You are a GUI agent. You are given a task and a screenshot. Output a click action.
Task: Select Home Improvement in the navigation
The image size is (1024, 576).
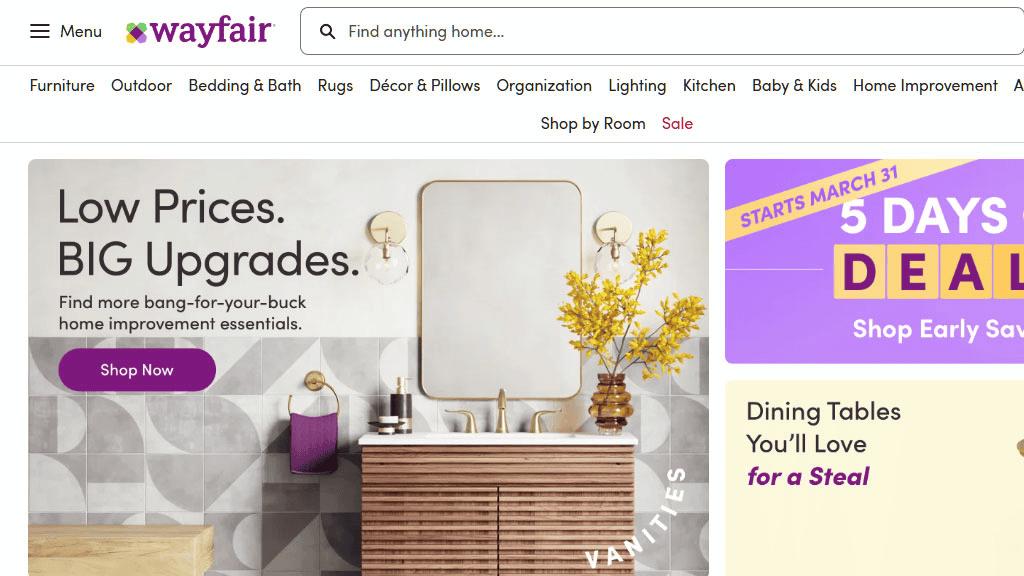coord(925,86)
